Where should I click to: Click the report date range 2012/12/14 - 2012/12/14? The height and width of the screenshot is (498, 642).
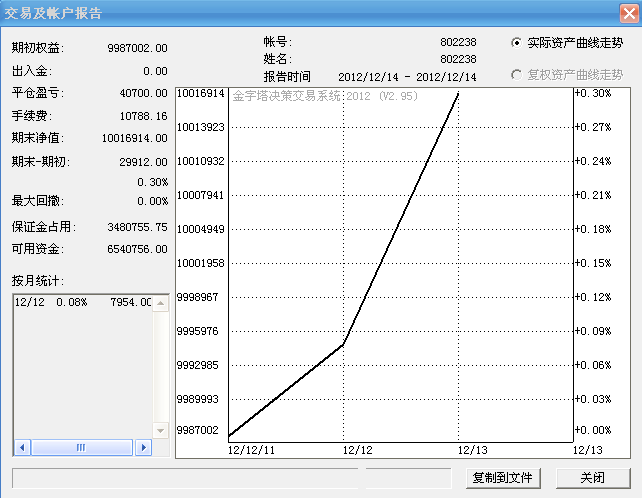coord(407,77)
